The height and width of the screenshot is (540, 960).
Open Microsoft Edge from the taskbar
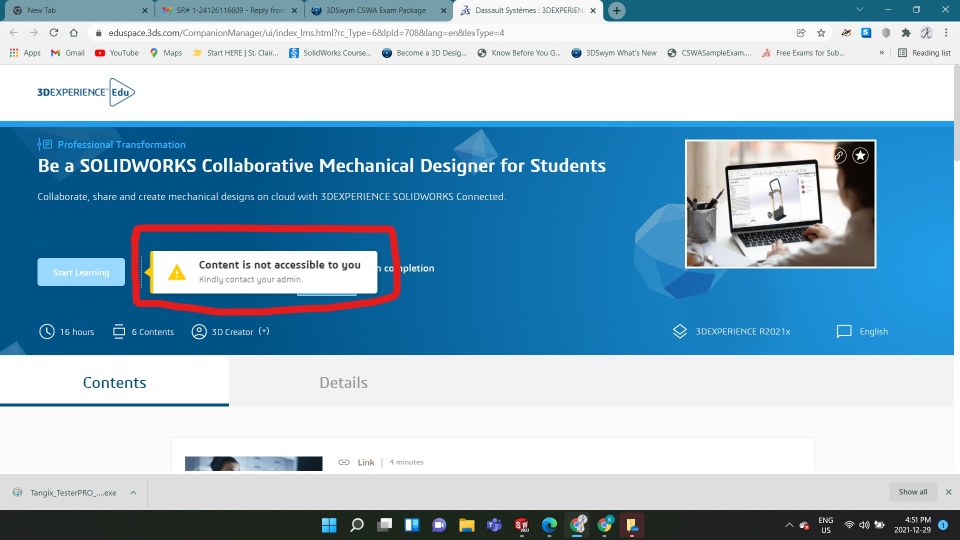point(549,525)
